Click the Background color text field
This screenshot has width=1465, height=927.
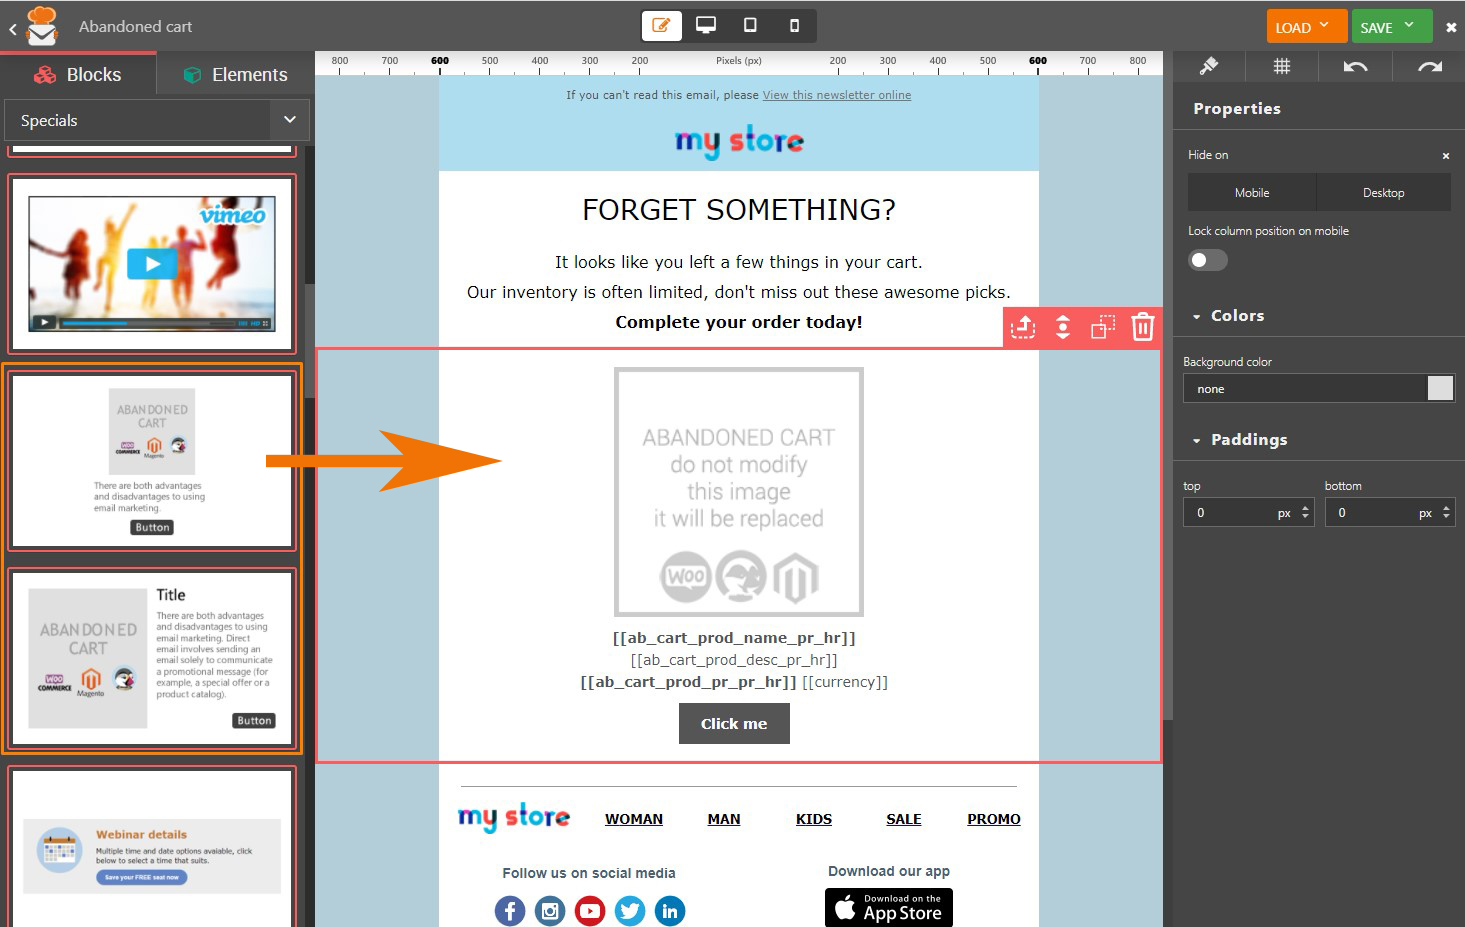click(1305, 389)
